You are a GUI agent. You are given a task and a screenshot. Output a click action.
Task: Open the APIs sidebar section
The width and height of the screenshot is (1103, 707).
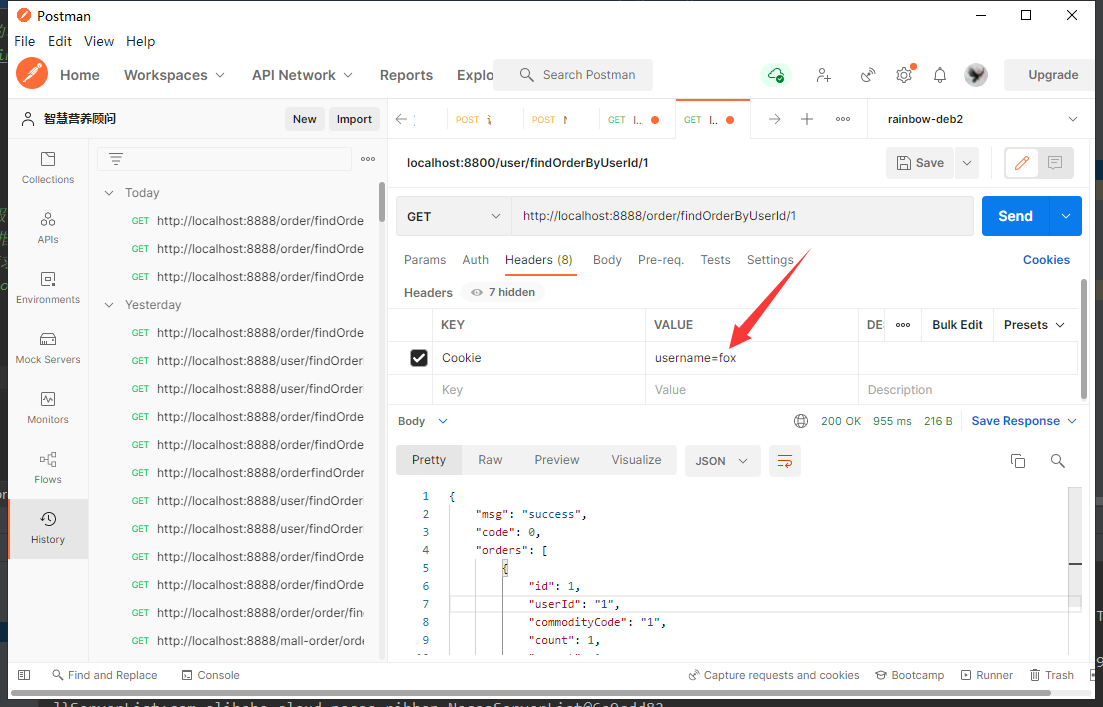point(48,228)
